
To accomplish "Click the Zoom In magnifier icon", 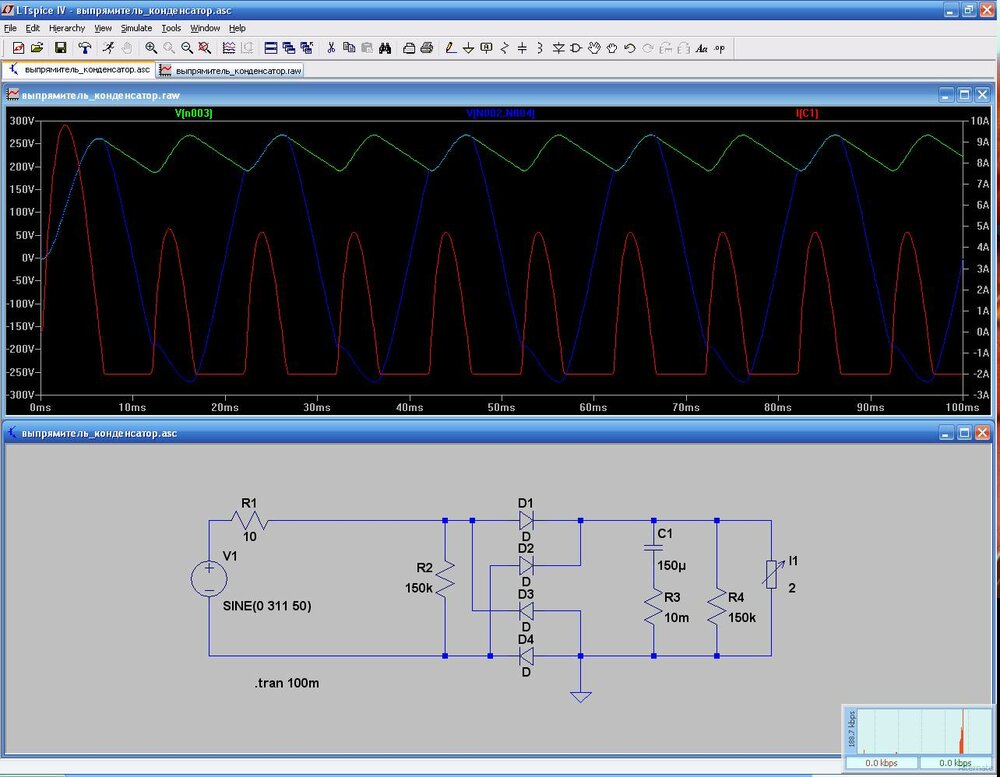I will tap(151, 48).
